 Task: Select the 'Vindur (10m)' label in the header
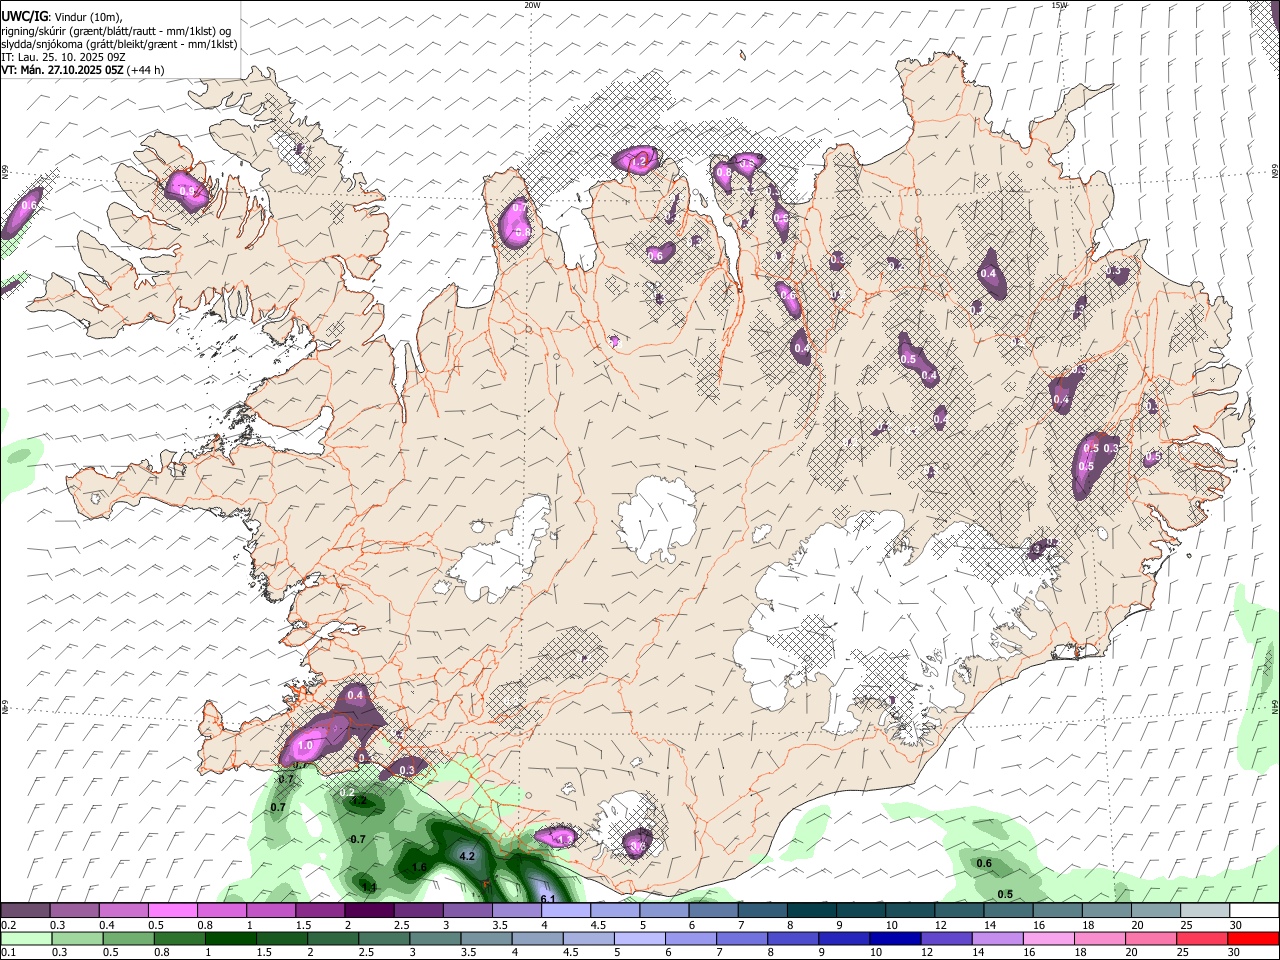86,17
